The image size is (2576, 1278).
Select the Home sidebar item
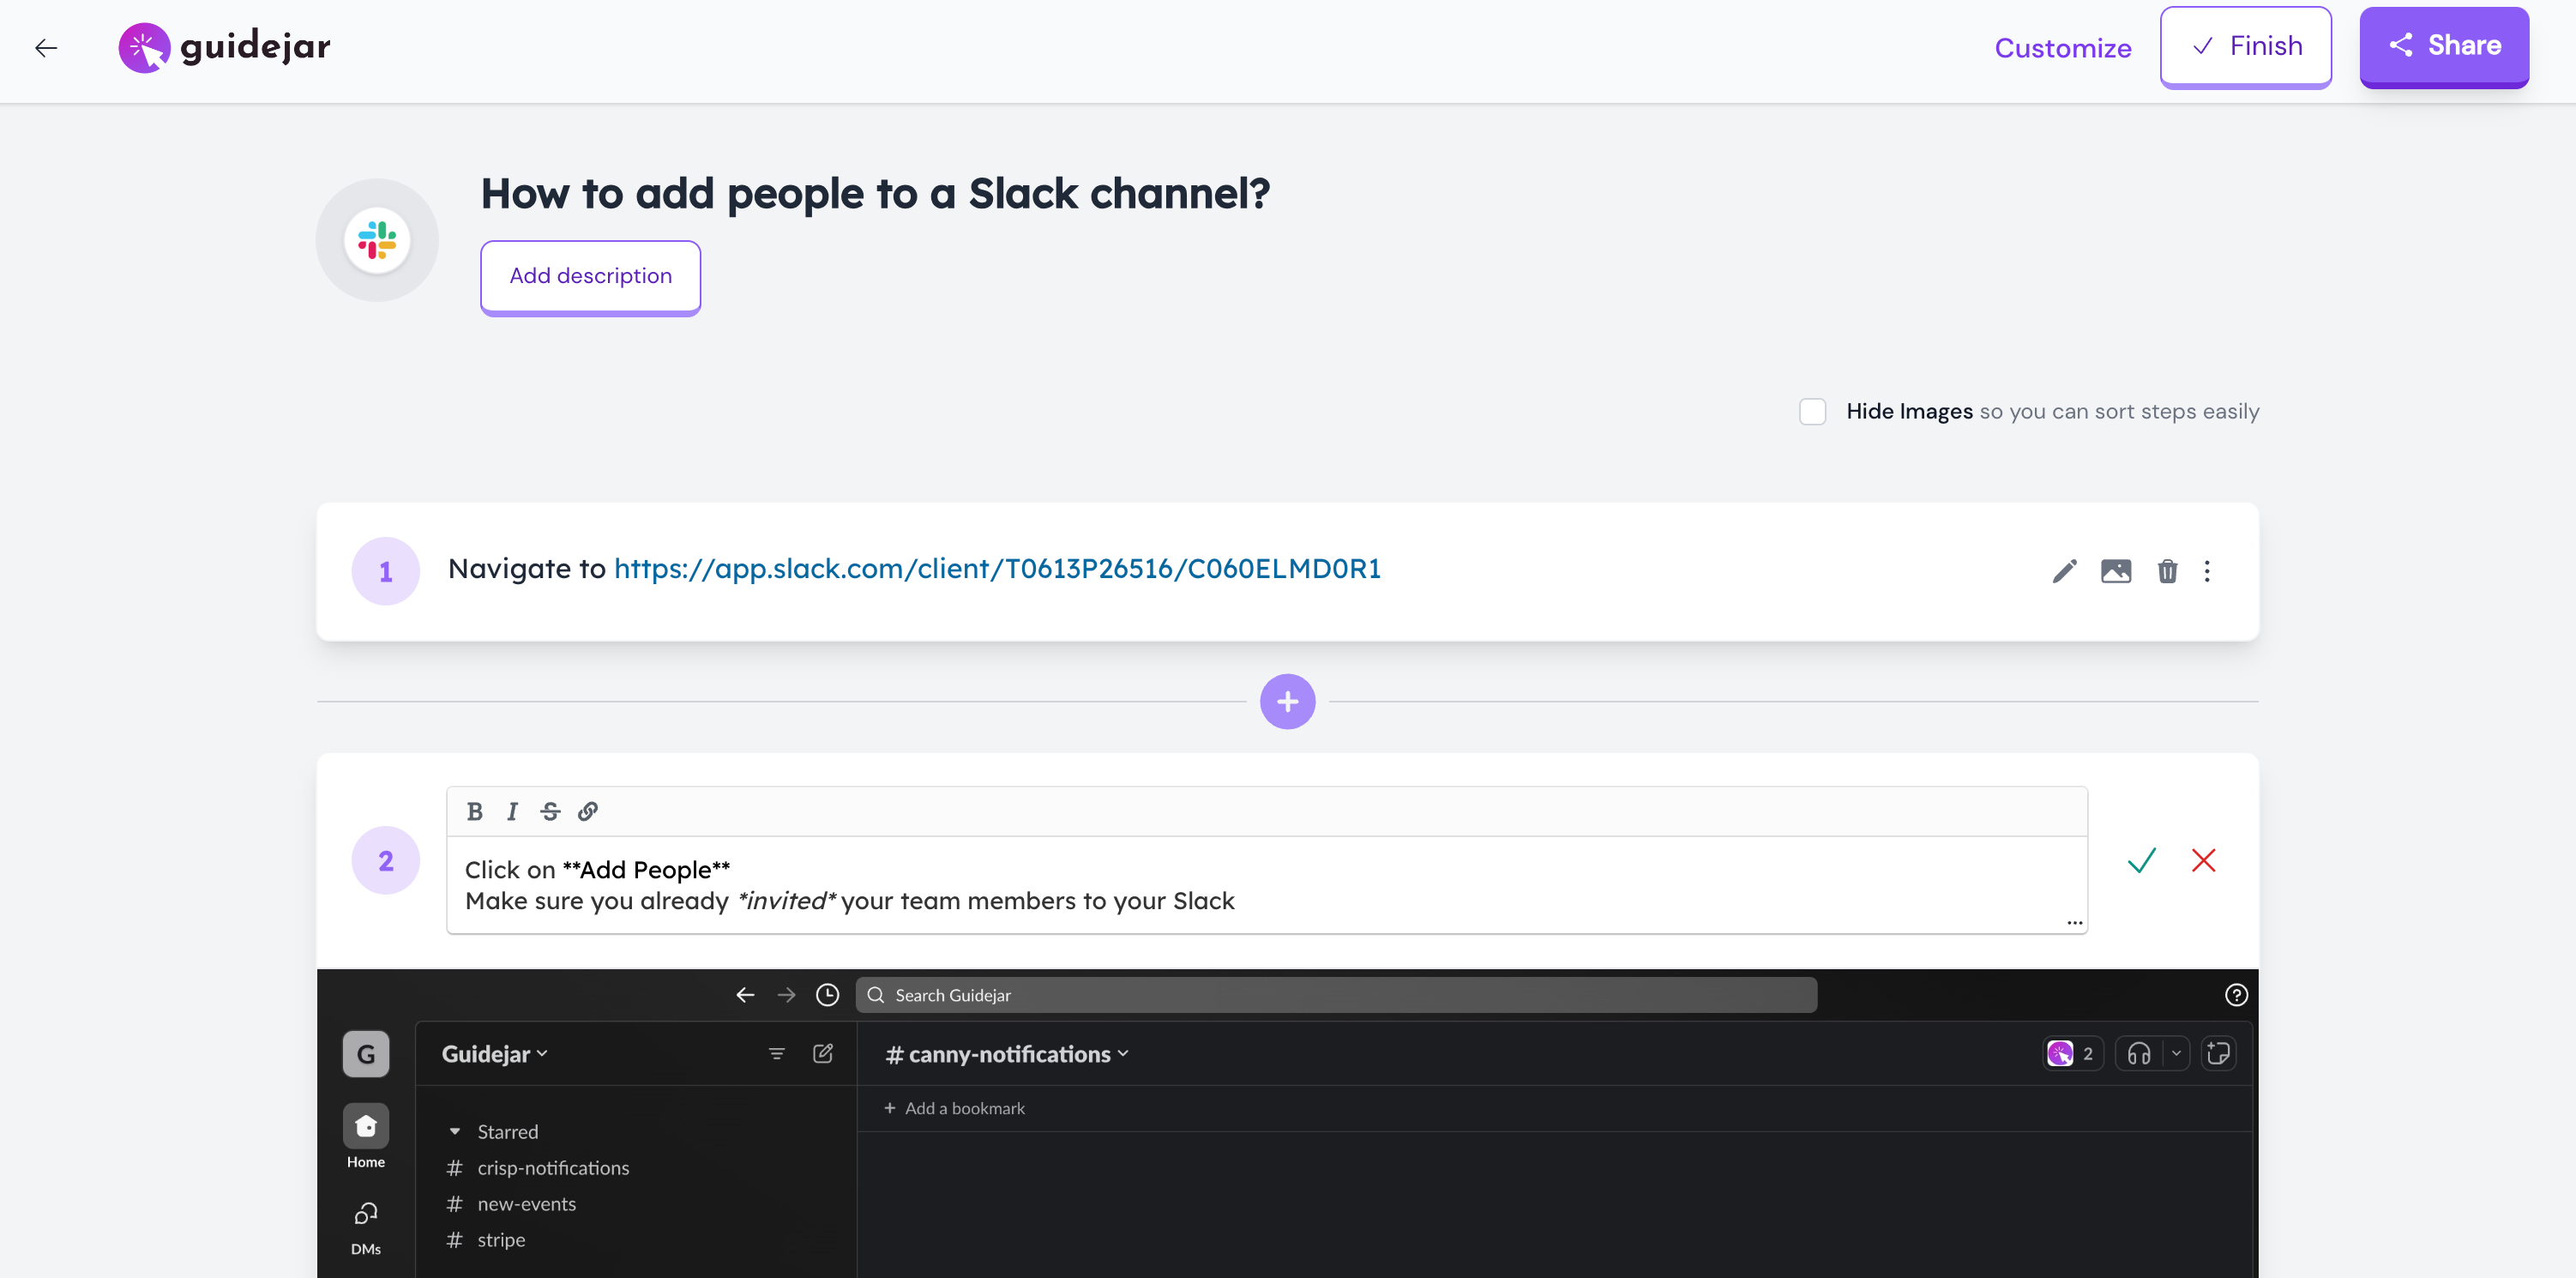[x=366, y=1136]
